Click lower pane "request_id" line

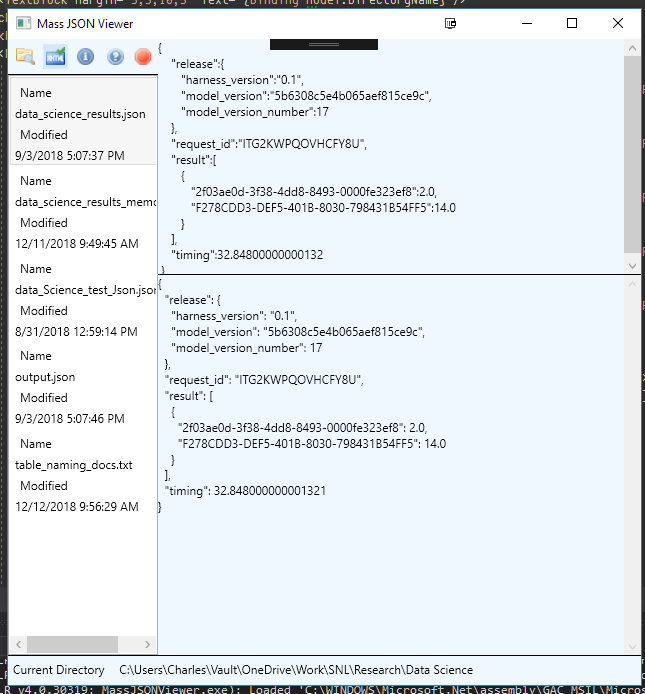click(264, 380)
